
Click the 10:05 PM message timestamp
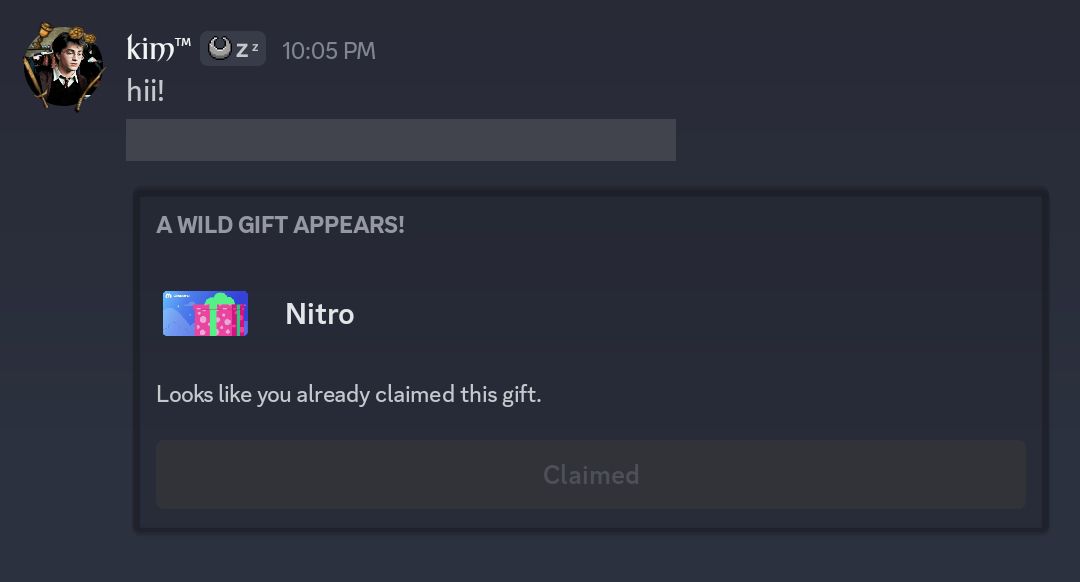pyautogui.click(x=329, y=50)
